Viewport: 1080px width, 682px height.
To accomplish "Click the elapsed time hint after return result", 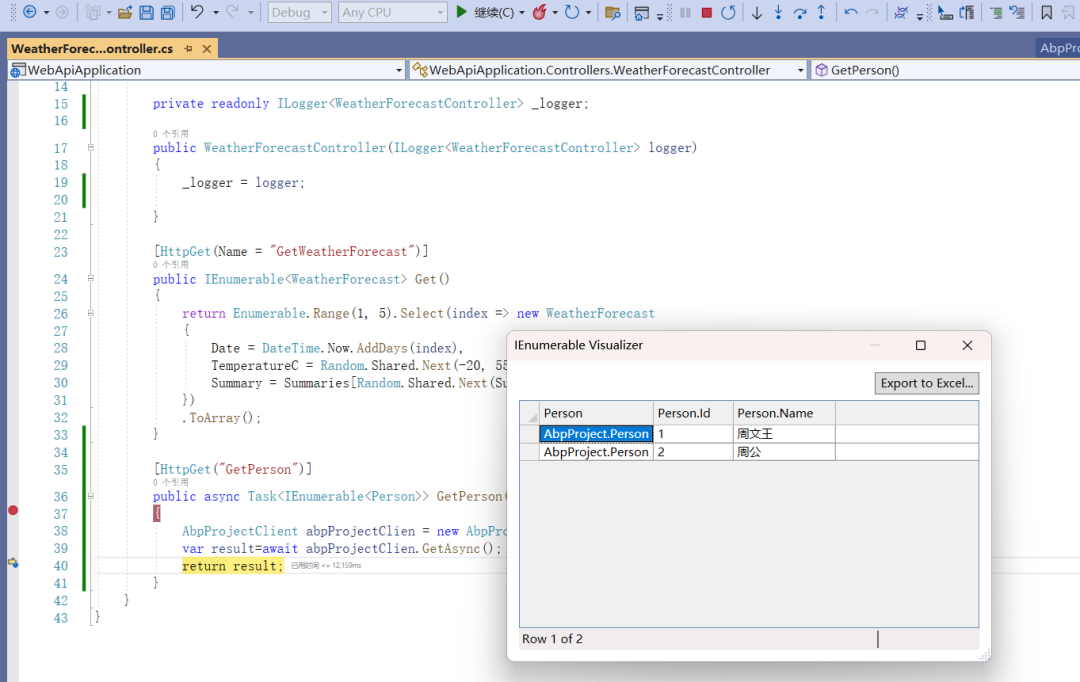I will pyautogui.click(x=326, y=566).
